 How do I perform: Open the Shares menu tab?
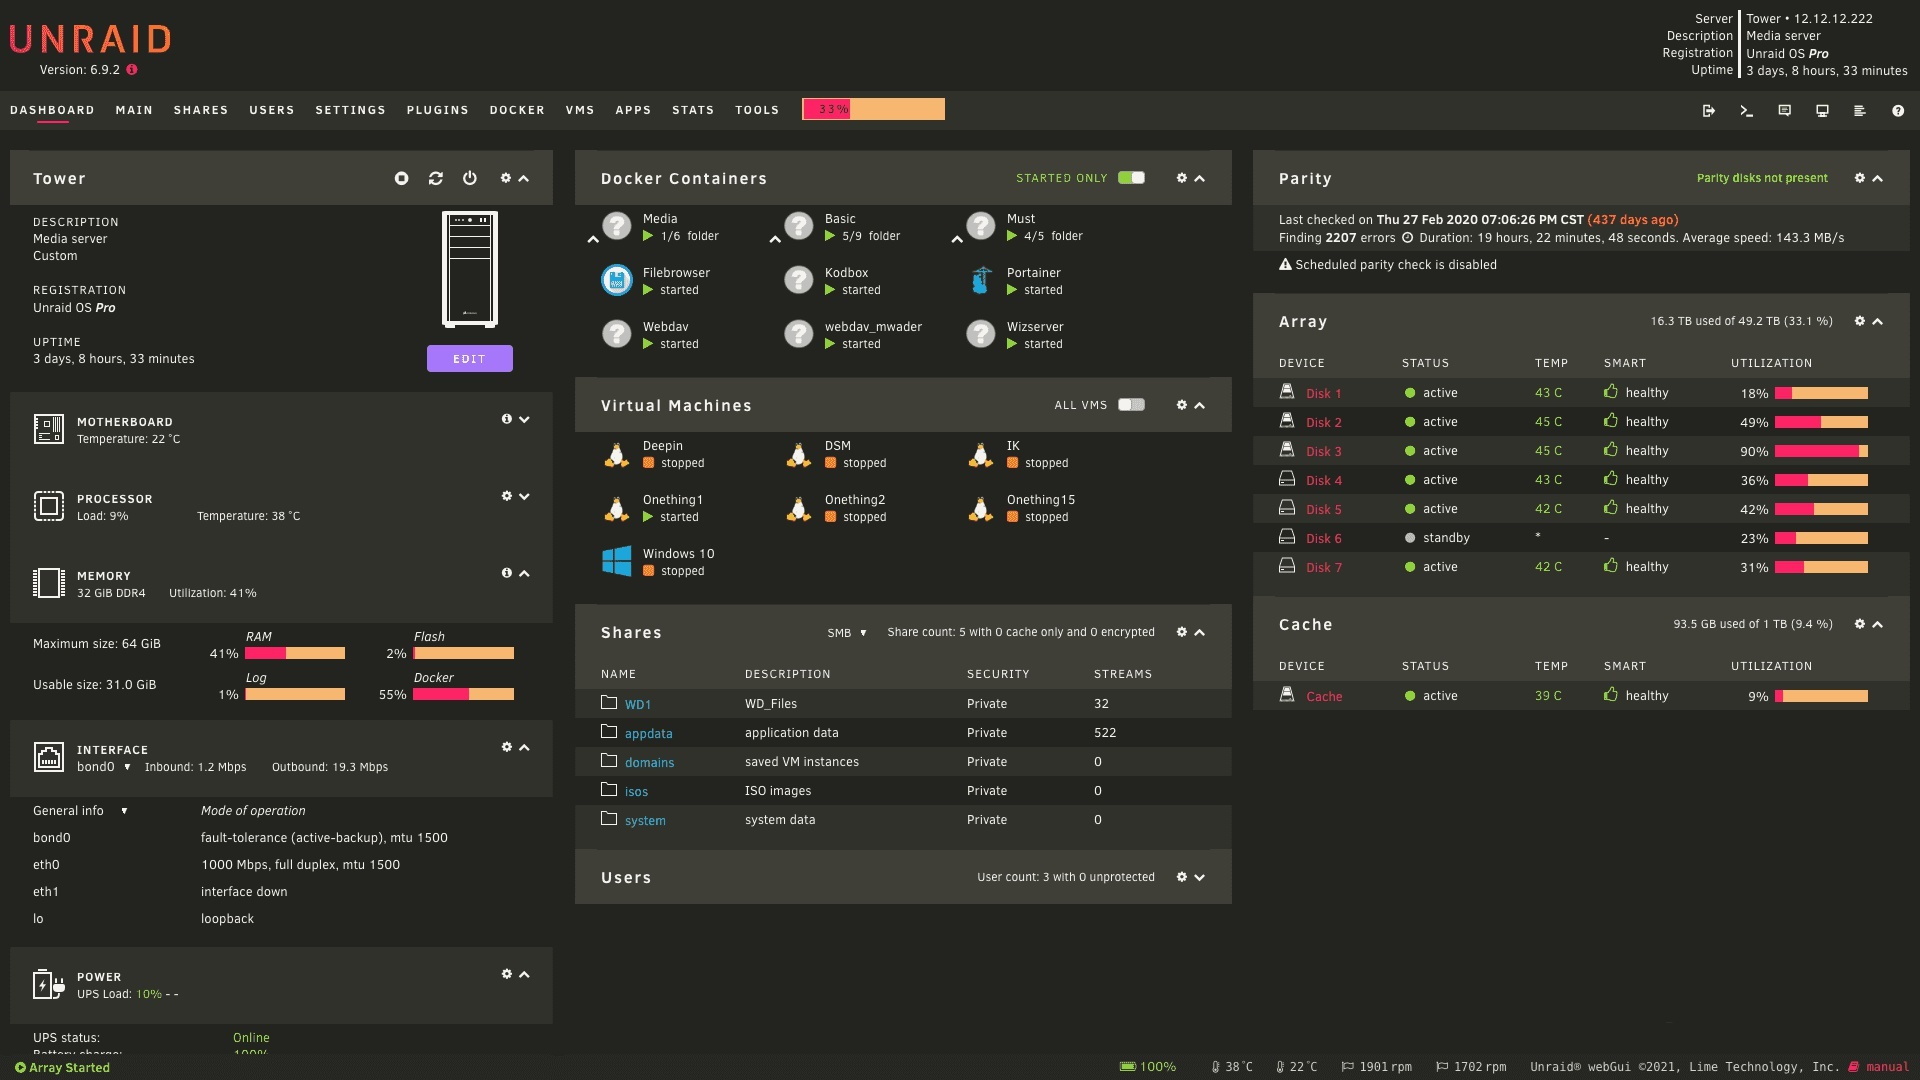tap(201, 110)
